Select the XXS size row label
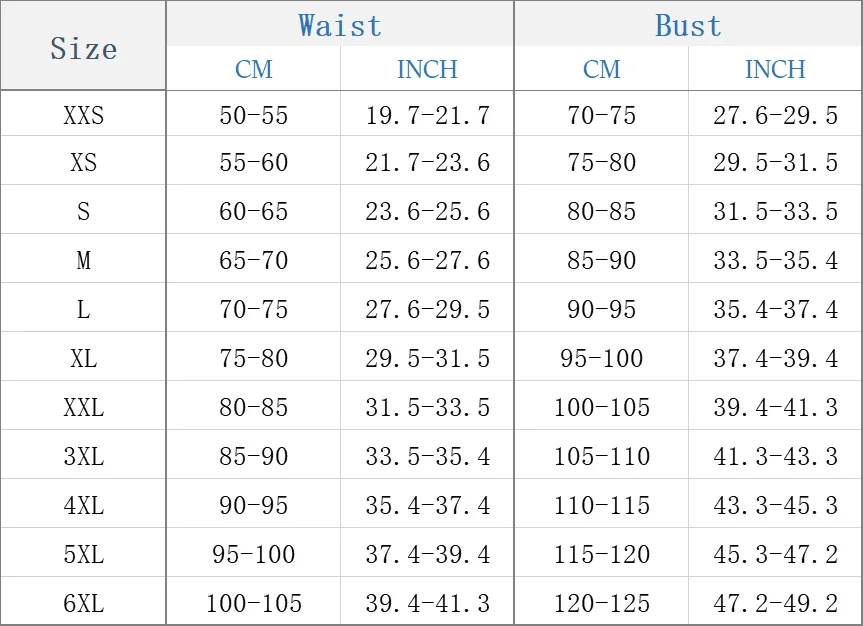863x626 pixels. click(83, 115)
